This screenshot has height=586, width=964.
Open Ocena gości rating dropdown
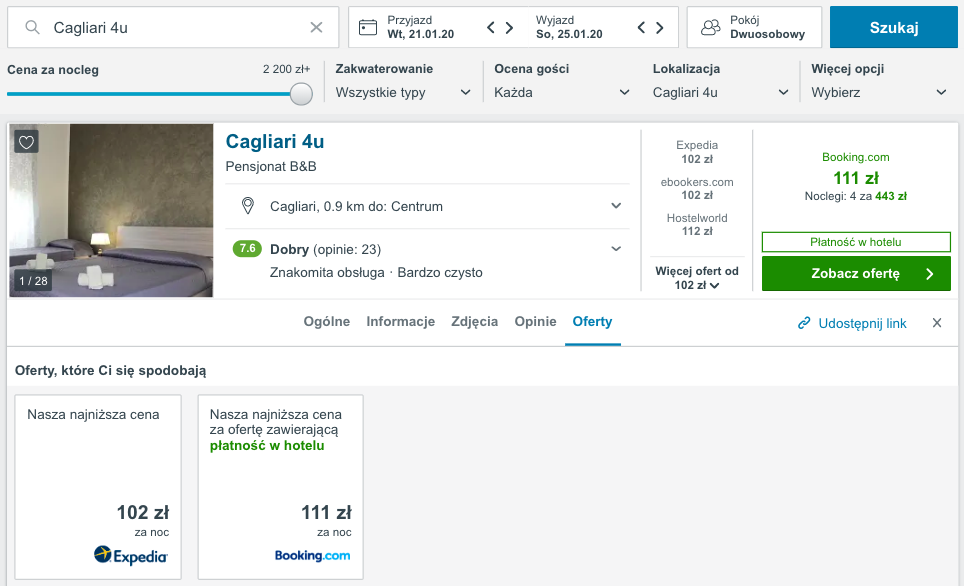(x=562, y=92)
